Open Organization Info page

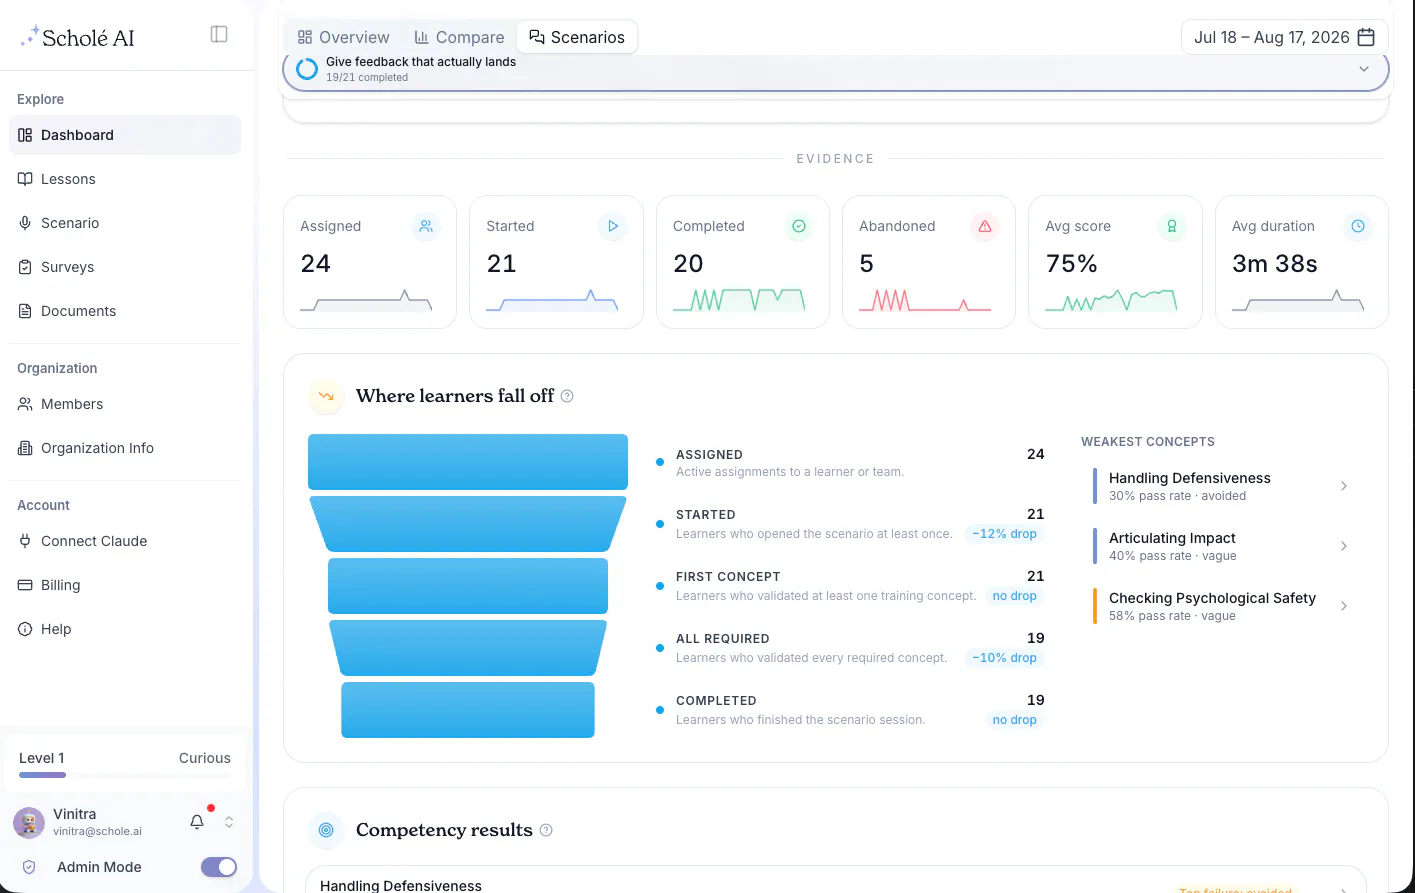pos(125,448)
